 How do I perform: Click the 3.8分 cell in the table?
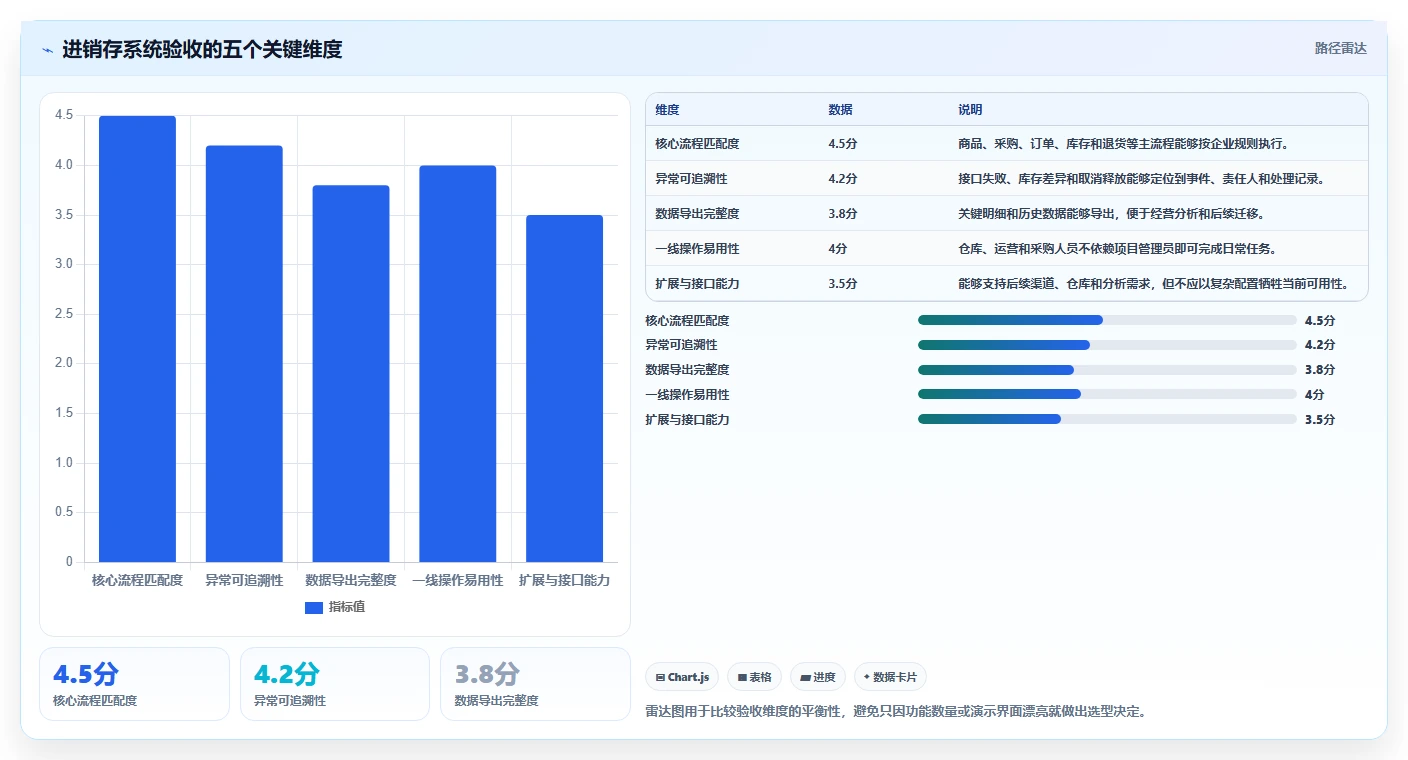[x=843, y=214]
